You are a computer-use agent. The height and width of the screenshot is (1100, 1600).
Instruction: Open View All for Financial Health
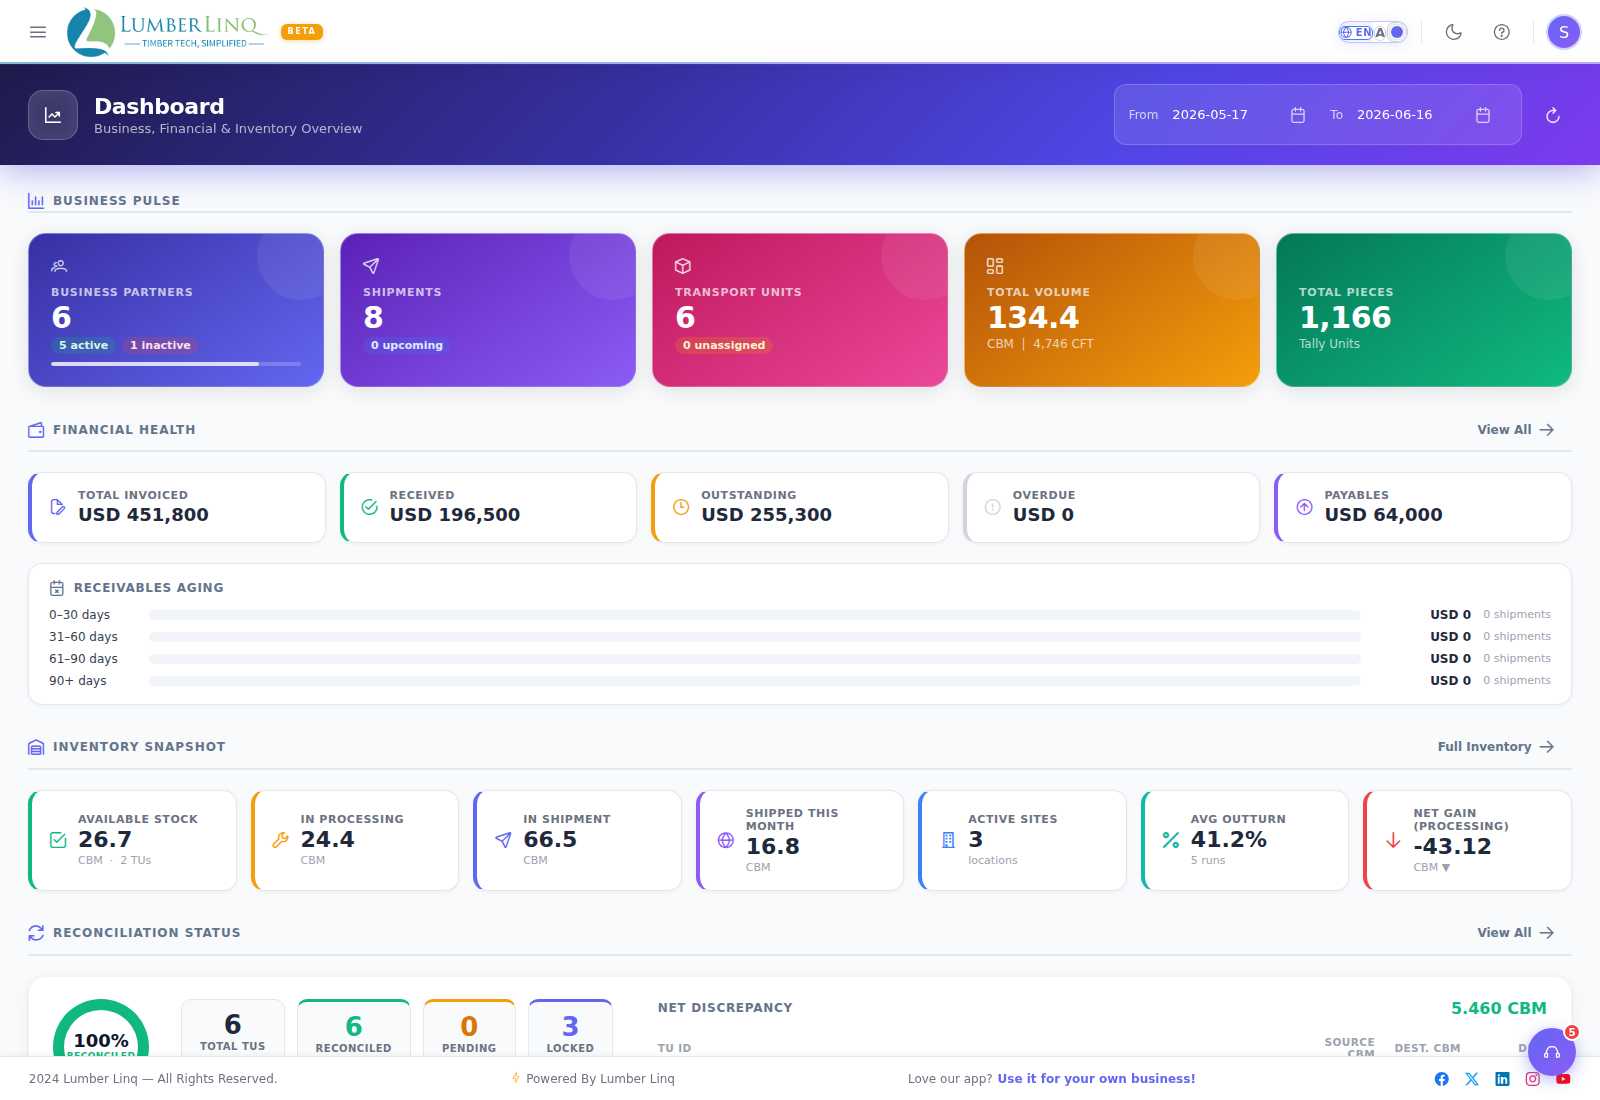pyautogui.click(x=1516, y=430)
